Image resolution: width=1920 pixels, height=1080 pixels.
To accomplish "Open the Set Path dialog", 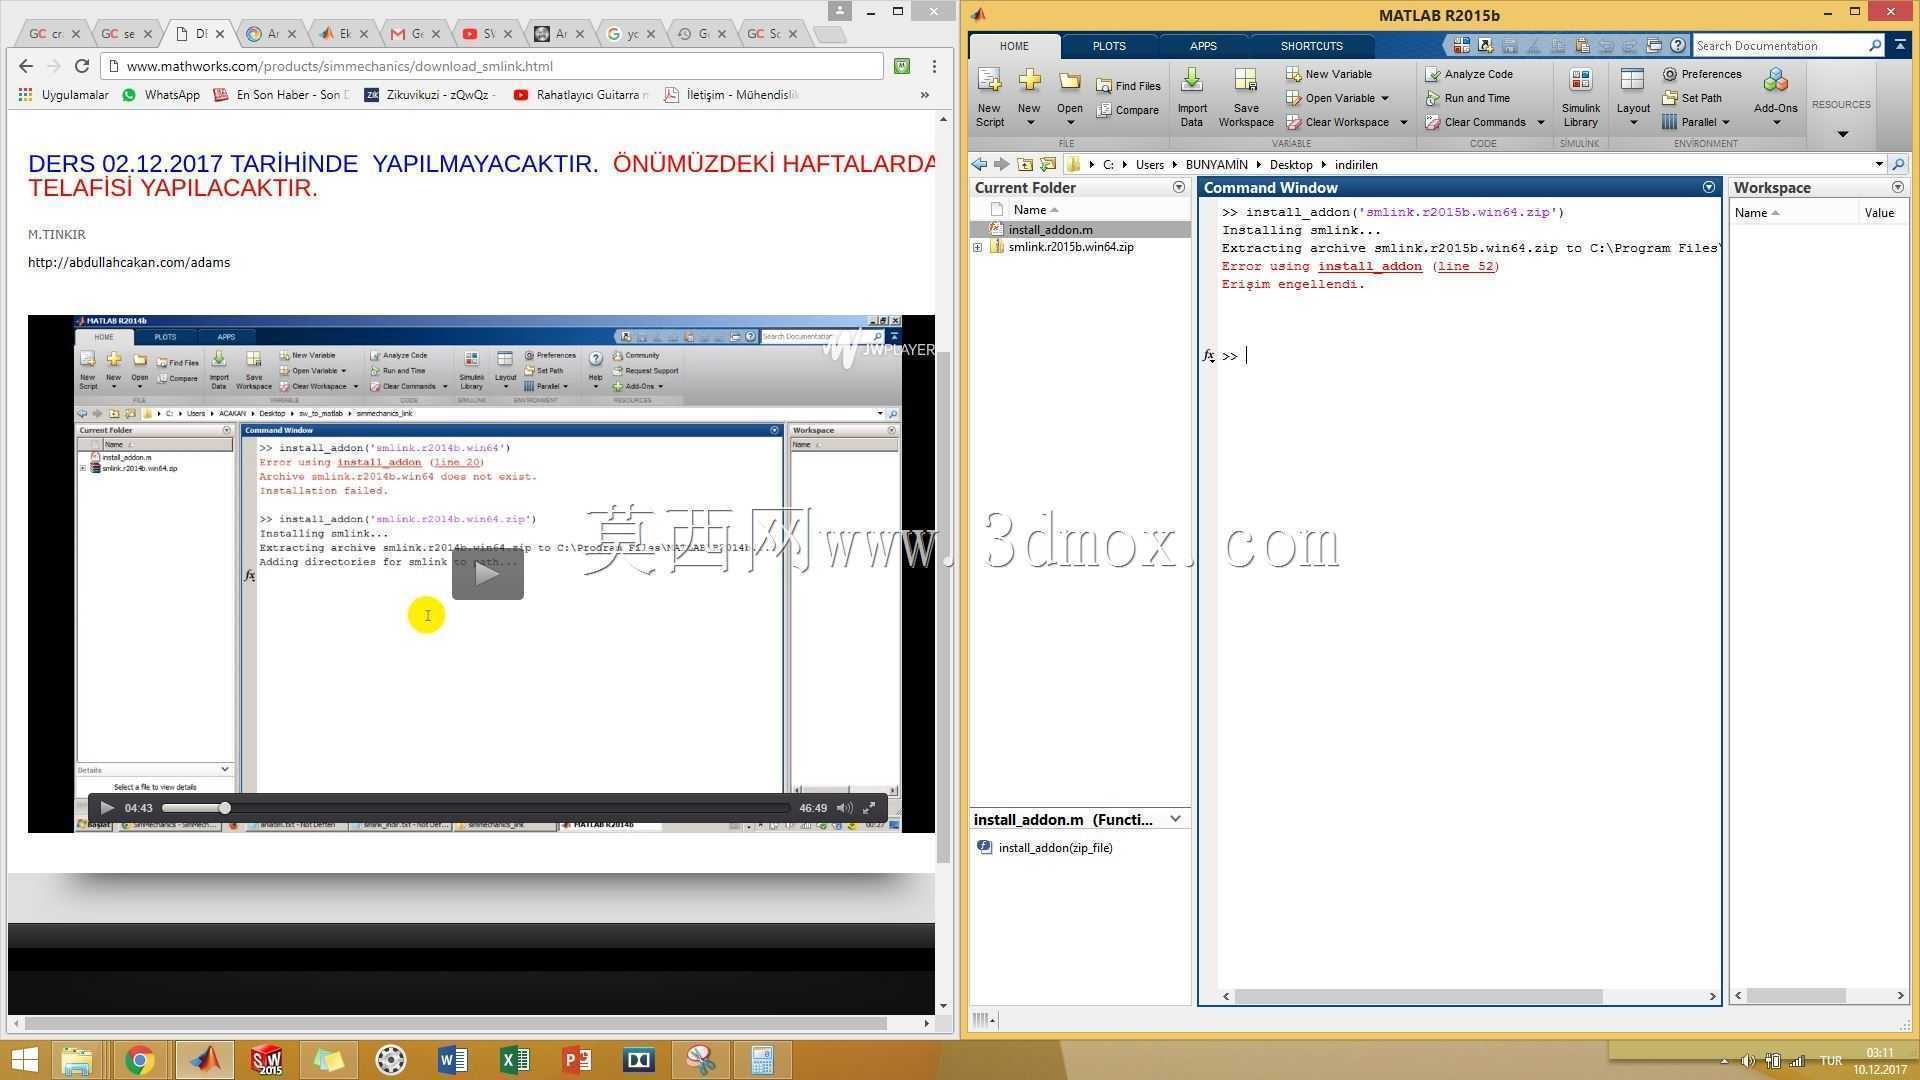I will pyautogui.click(x=1692, y=98).
